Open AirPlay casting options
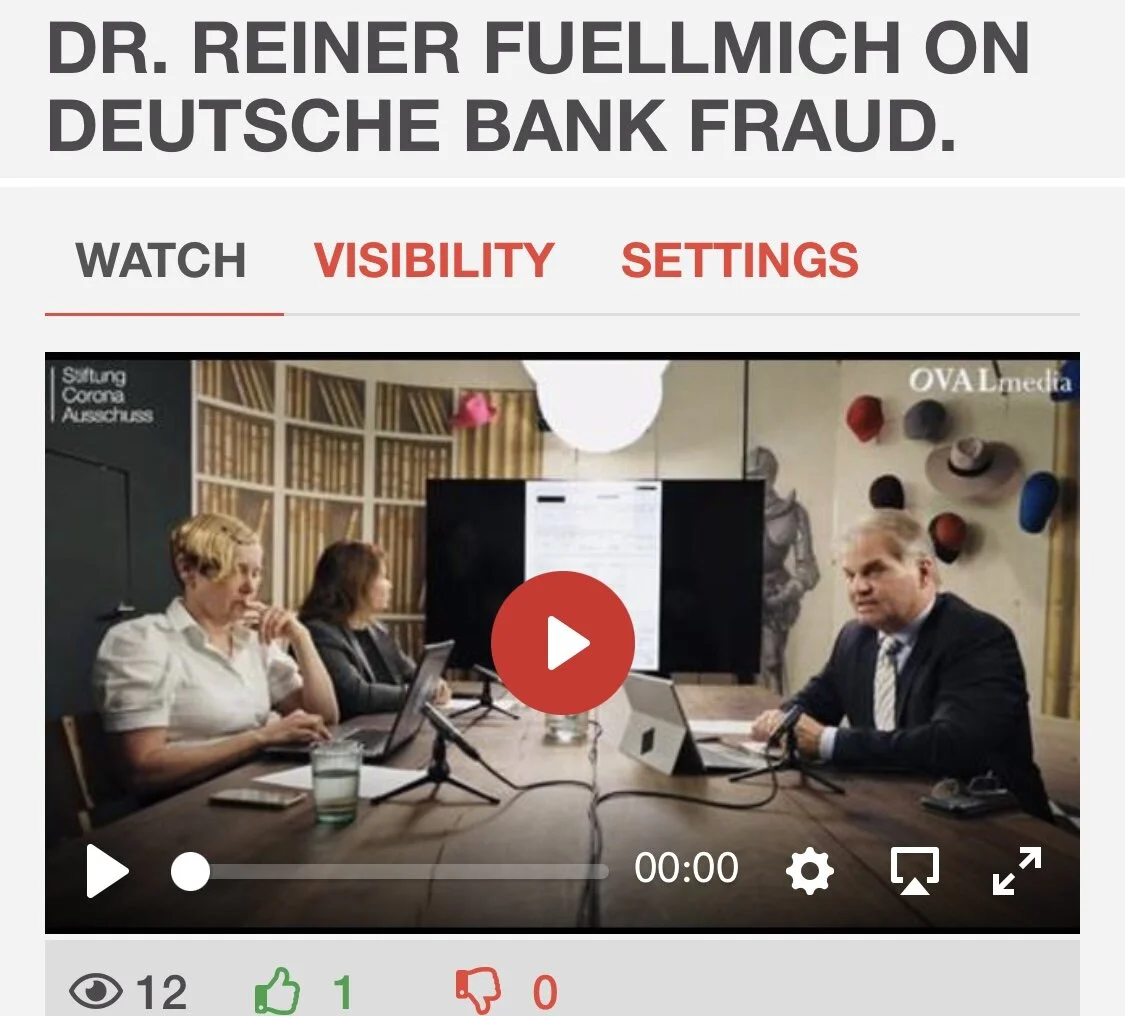 [915, 871]
